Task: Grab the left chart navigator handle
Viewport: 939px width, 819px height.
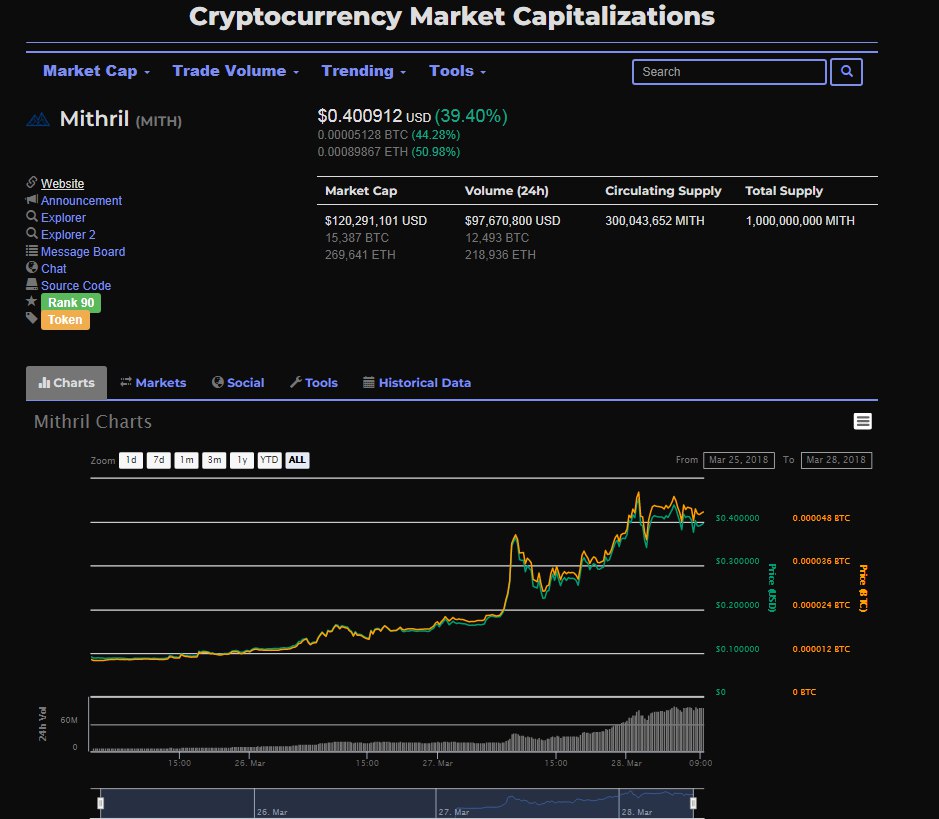Action: tap(100, 803)
